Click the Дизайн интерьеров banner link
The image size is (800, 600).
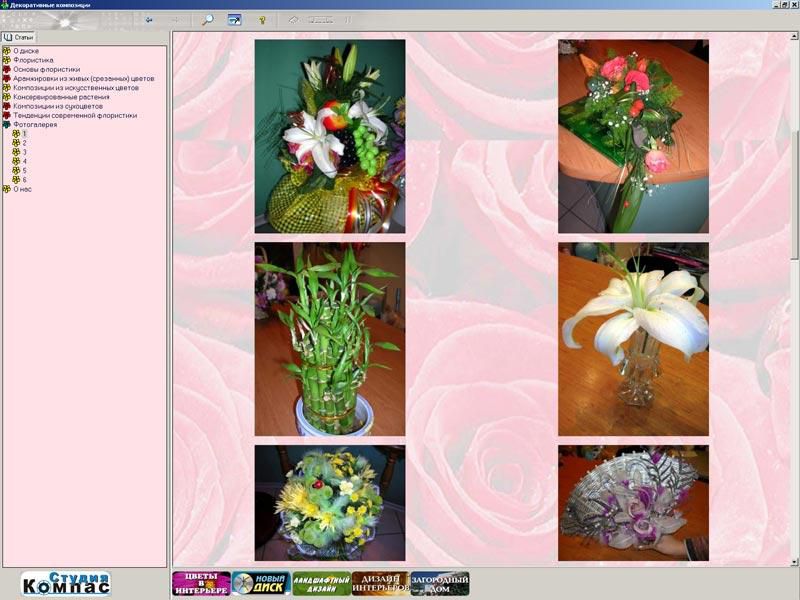(380, 583)
